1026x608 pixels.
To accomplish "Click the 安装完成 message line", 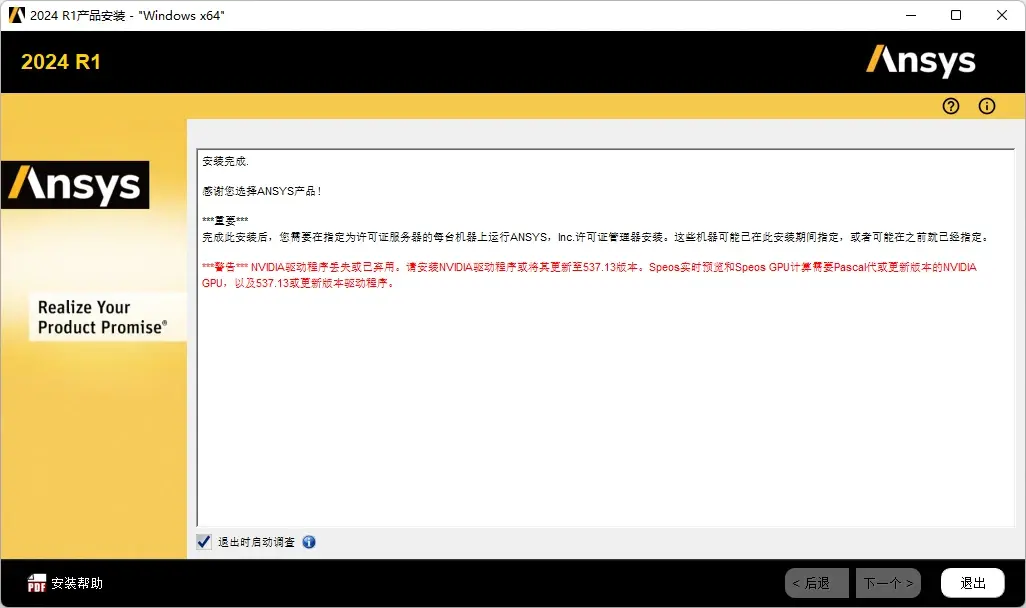I will click(225, 161).
